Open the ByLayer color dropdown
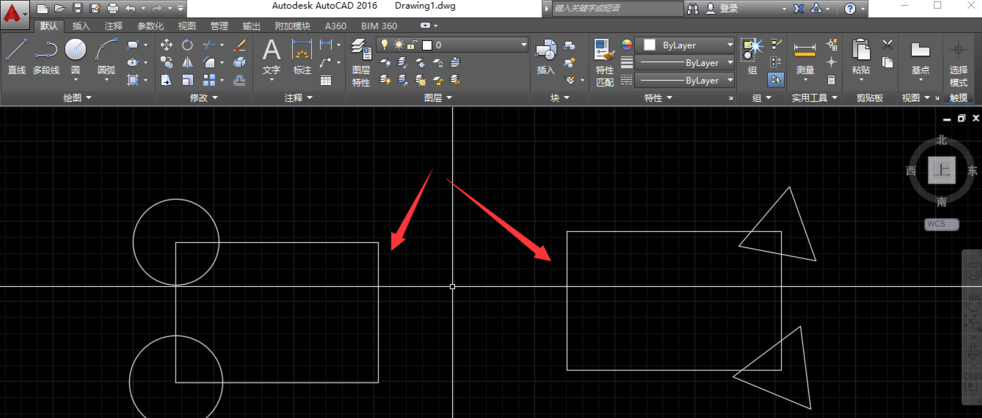The width and height of the screenshot is (982, 418). 688,45
